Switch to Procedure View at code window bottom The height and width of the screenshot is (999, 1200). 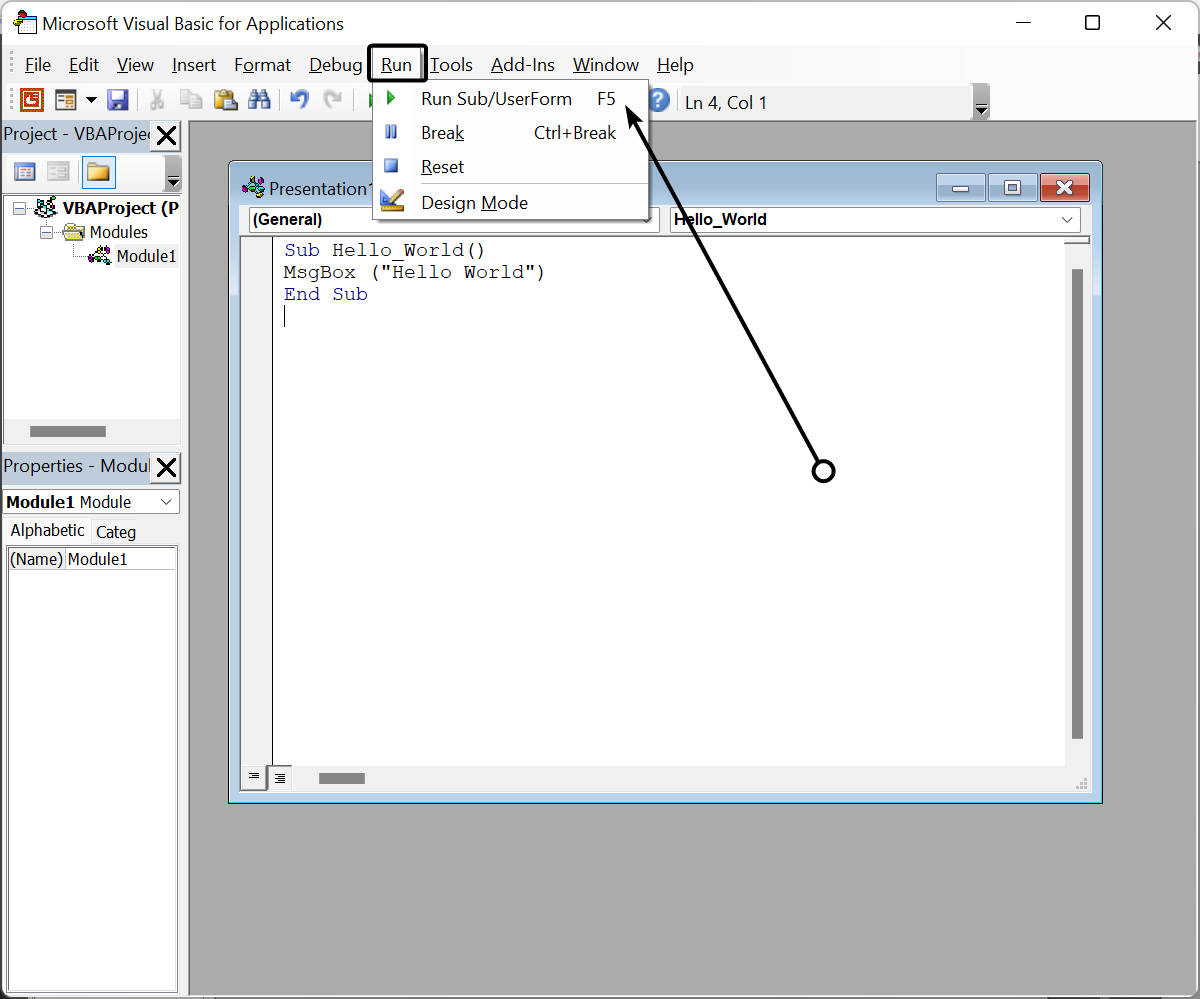click(x=254, y=777)
